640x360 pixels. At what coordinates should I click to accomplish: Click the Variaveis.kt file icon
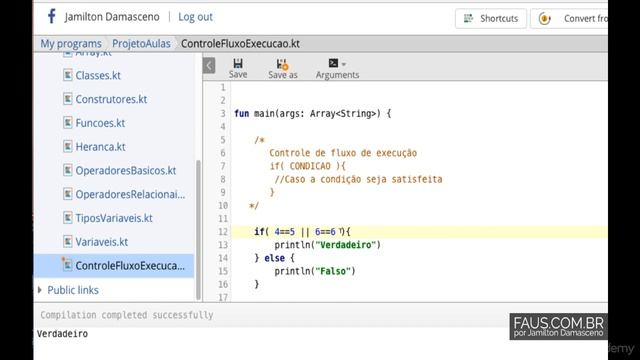coord(68,241)
